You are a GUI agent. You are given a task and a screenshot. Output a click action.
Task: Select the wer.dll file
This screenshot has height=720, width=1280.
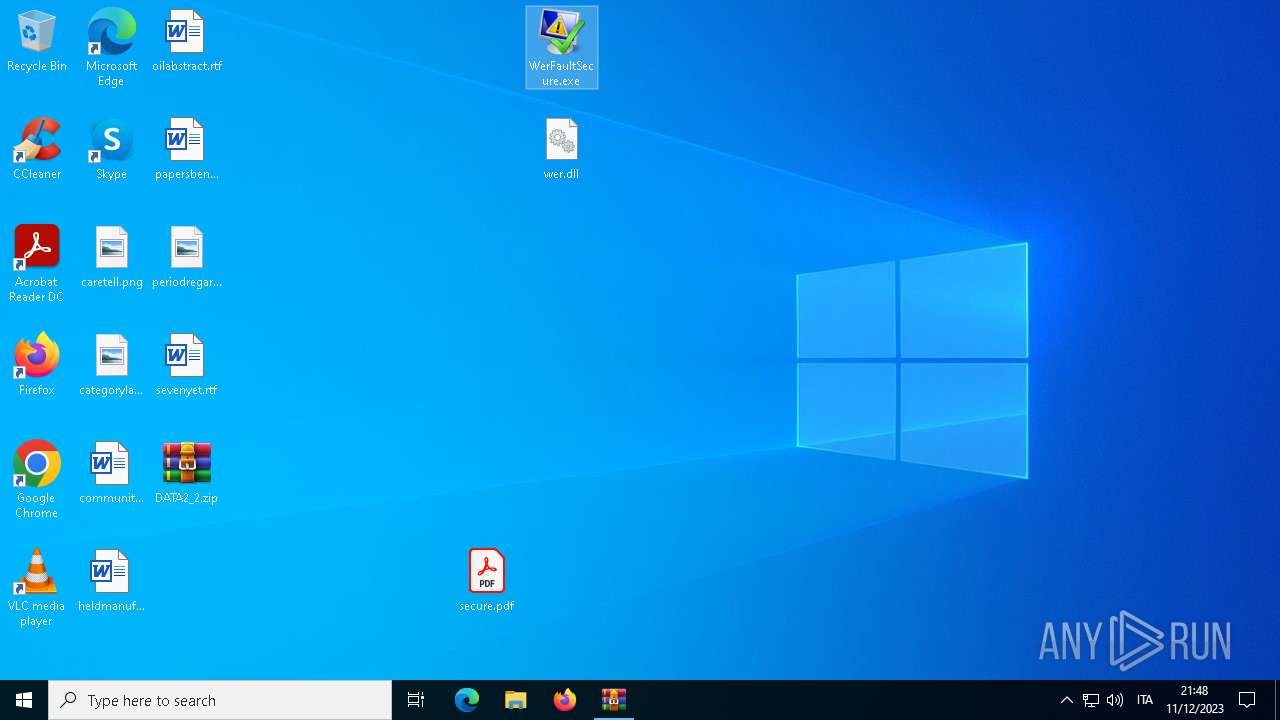point(562,150)
